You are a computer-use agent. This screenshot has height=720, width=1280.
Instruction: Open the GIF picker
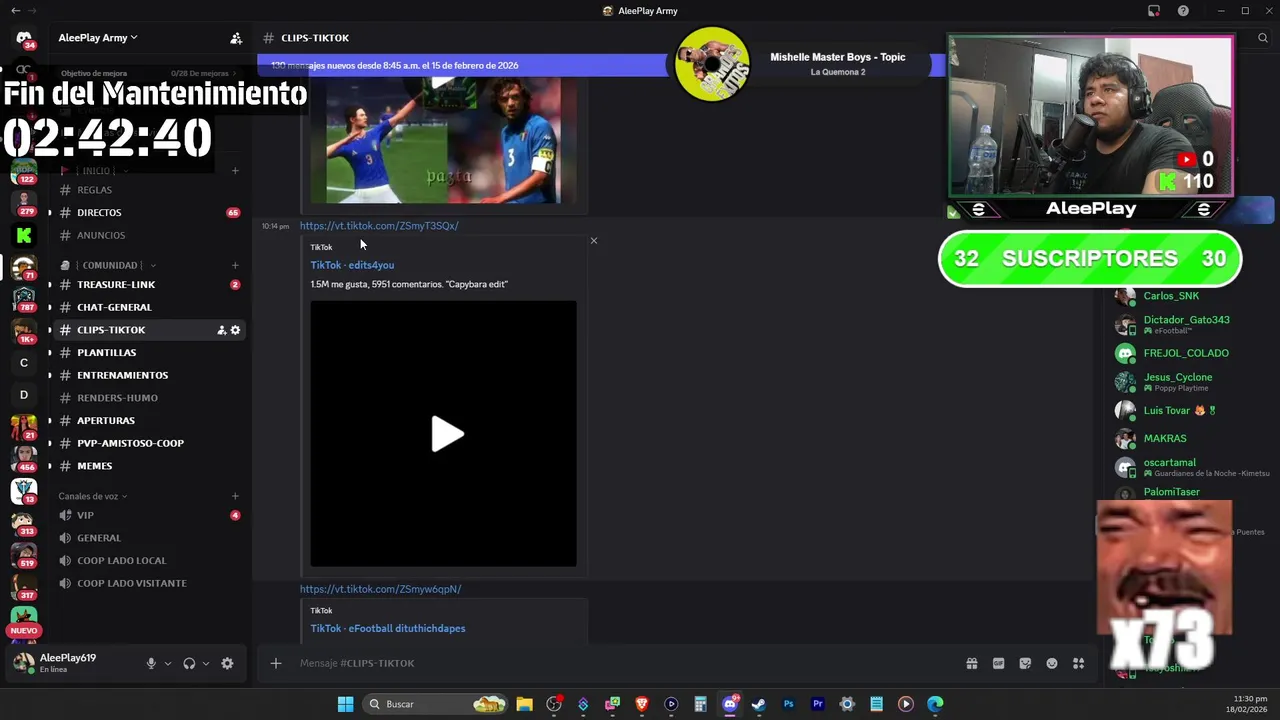998,663
